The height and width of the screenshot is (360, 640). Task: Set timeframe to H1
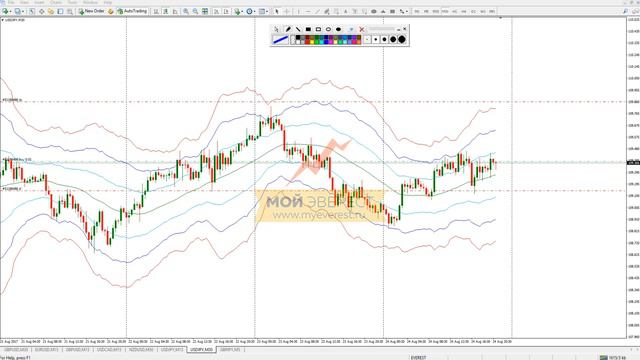454,11
